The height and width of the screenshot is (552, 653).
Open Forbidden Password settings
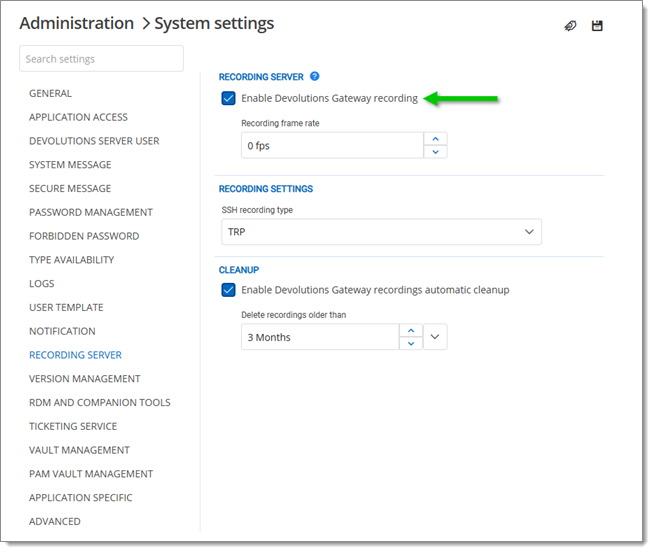point(84,236)
